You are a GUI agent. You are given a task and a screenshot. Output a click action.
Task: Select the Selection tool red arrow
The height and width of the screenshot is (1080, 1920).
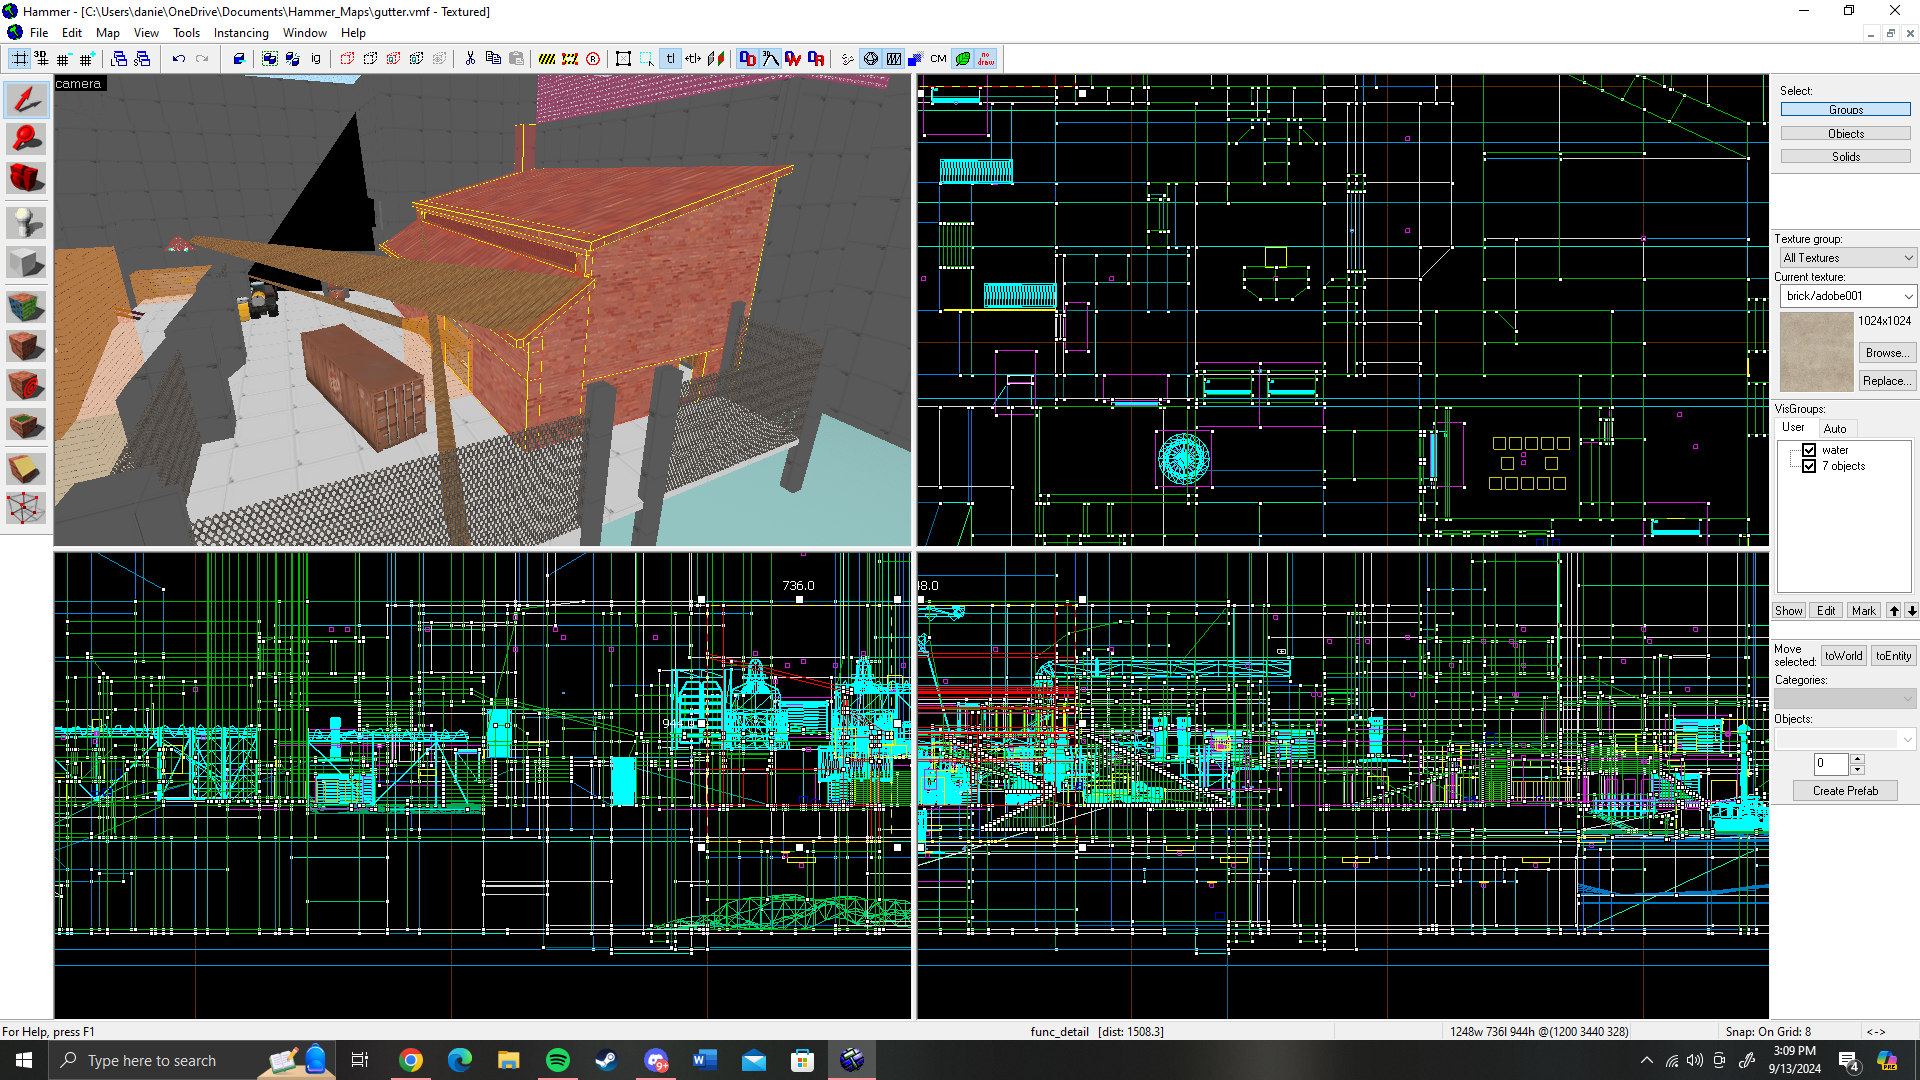tap(26, 99)
